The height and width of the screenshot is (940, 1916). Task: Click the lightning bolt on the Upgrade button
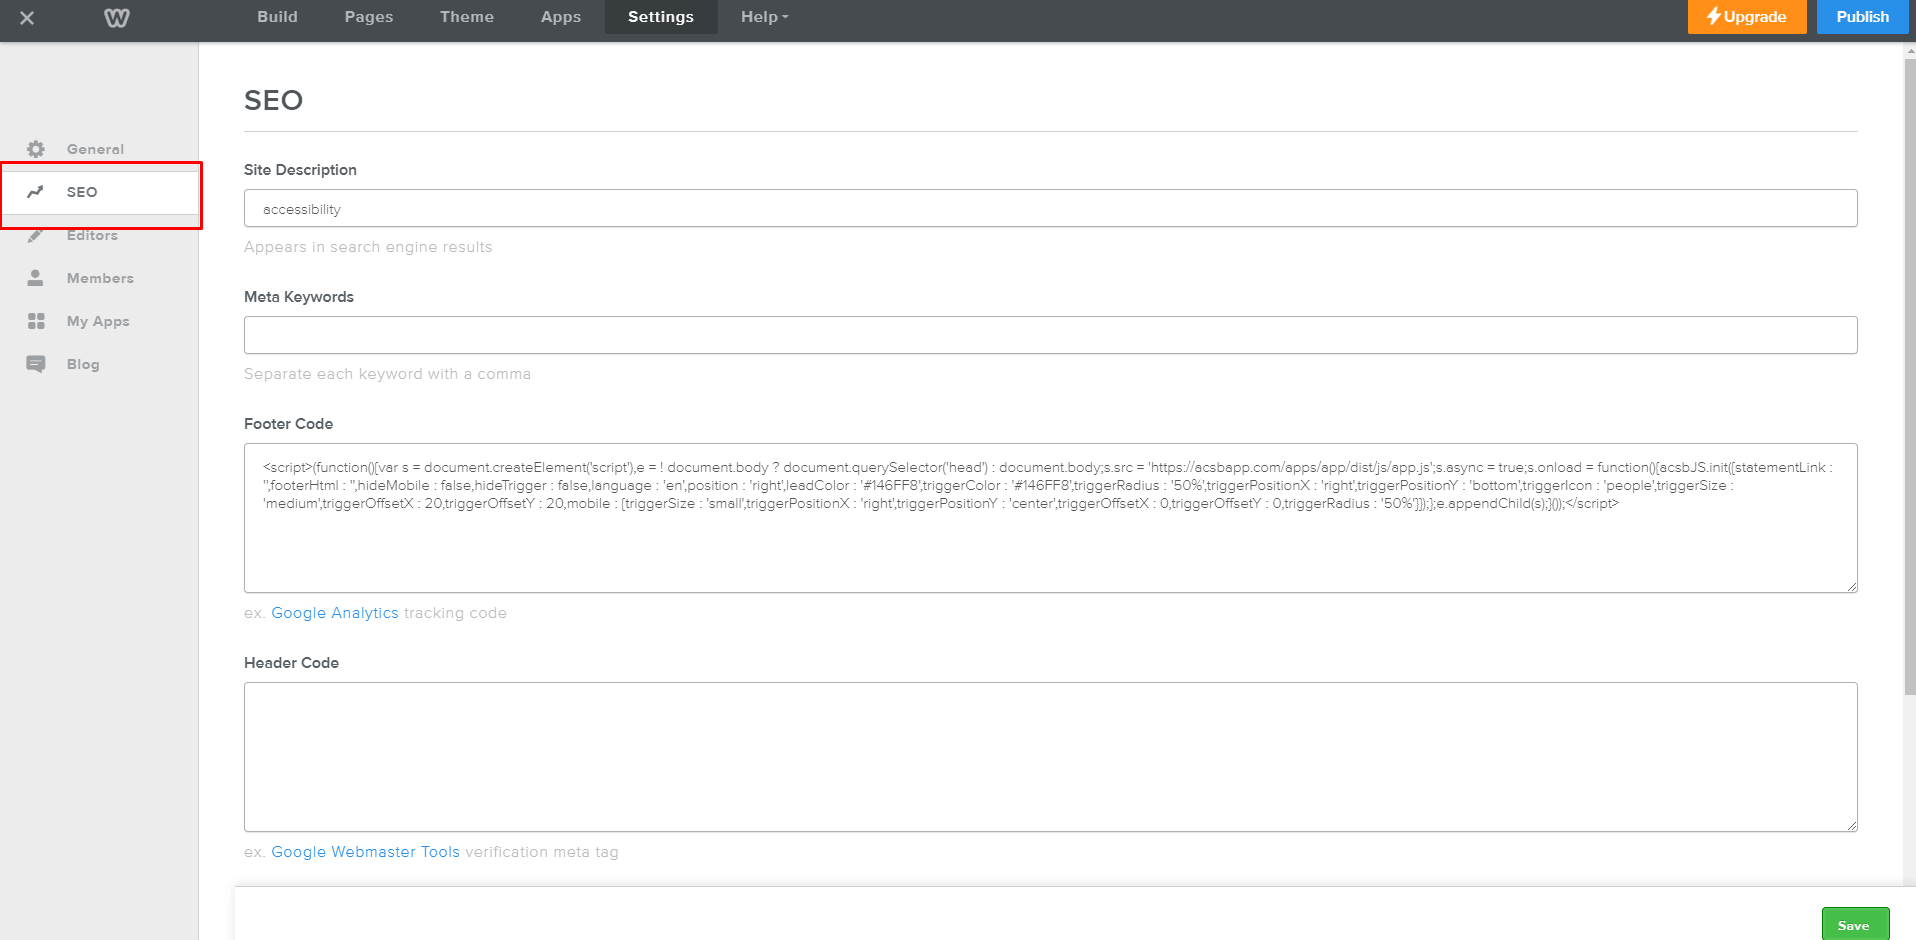click(1714, 17)
